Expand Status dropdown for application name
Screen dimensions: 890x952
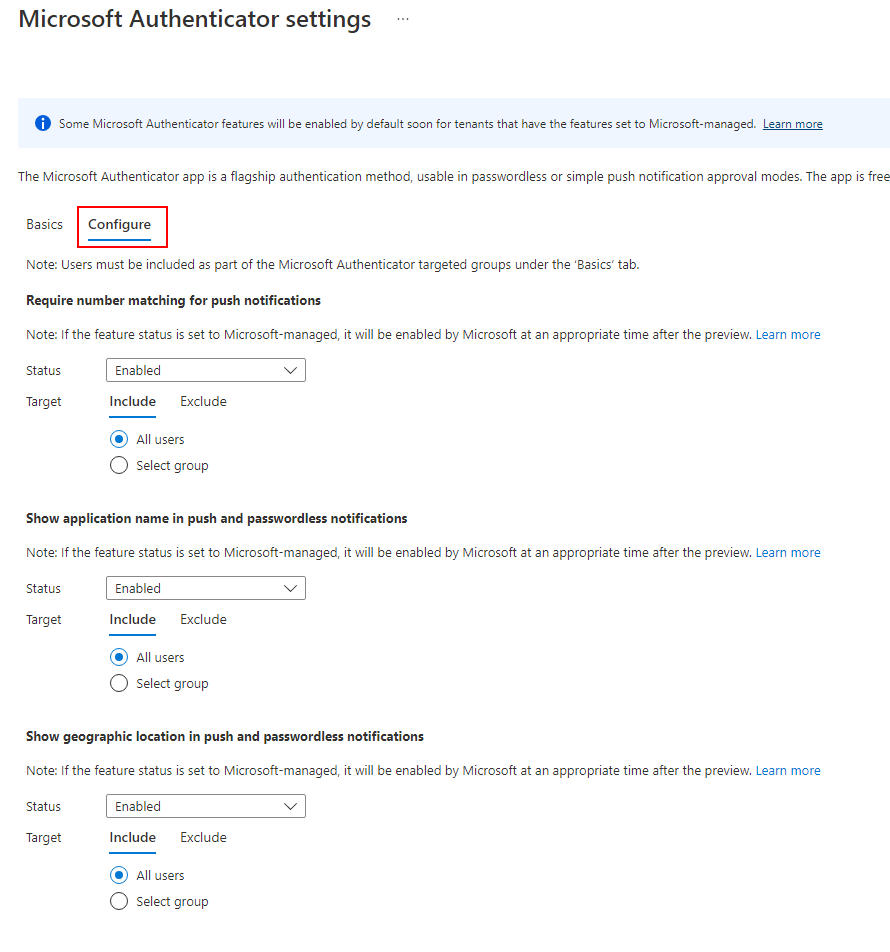point(206,588)
